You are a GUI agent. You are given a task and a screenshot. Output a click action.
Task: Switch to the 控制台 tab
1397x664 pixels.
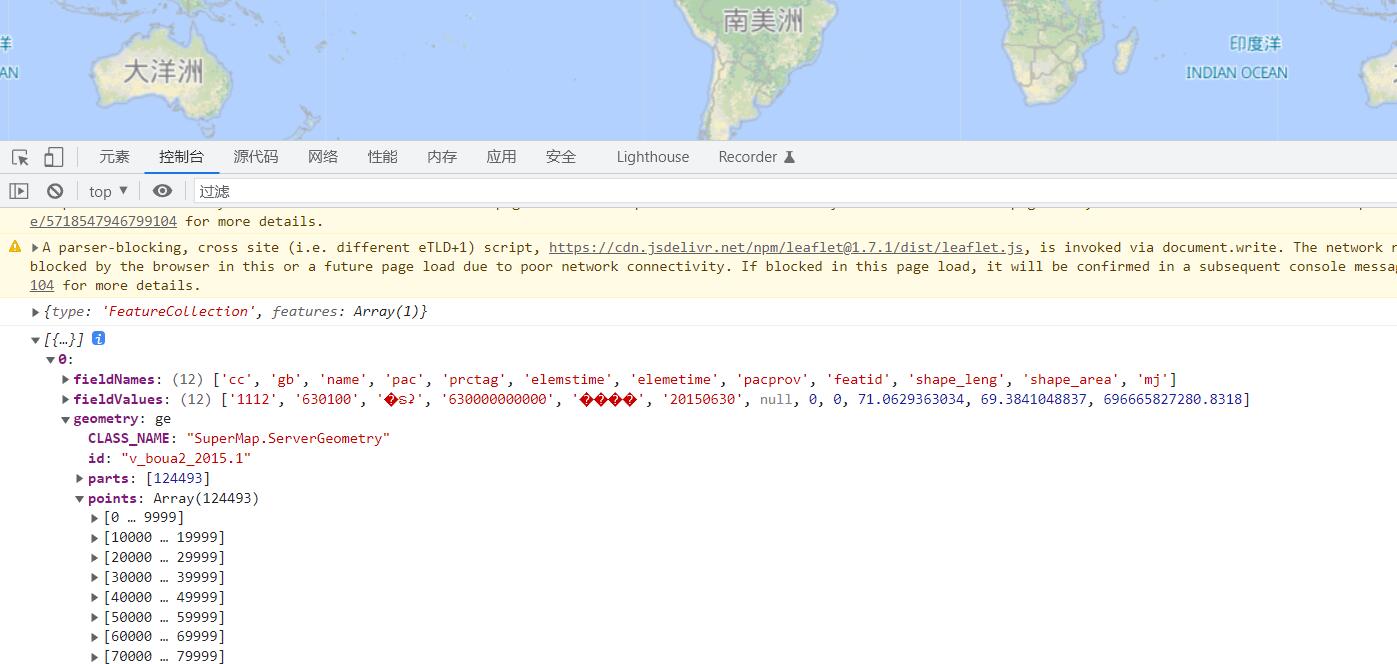coord(181,157)
